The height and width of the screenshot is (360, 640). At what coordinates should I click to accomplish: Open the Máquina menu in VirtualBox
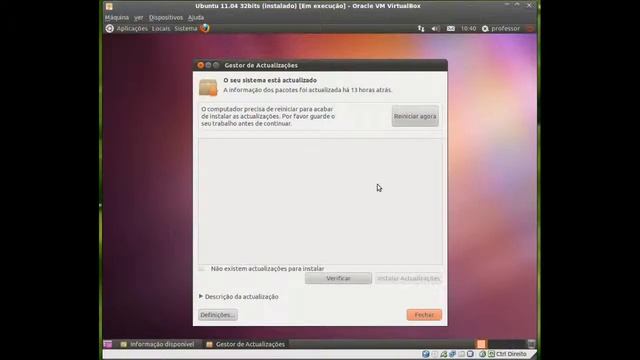coord(117,18)
